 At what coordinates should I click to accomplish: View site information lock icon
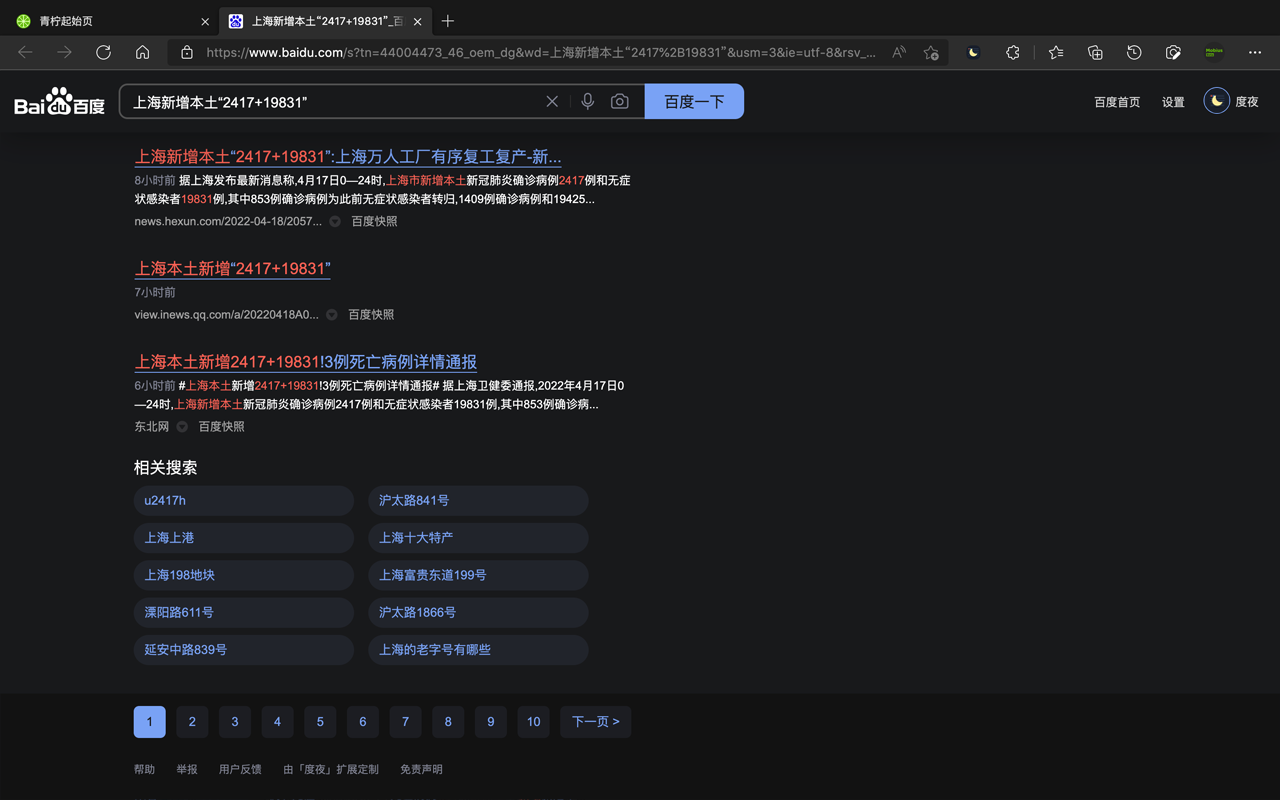click(x=186, y=52)
